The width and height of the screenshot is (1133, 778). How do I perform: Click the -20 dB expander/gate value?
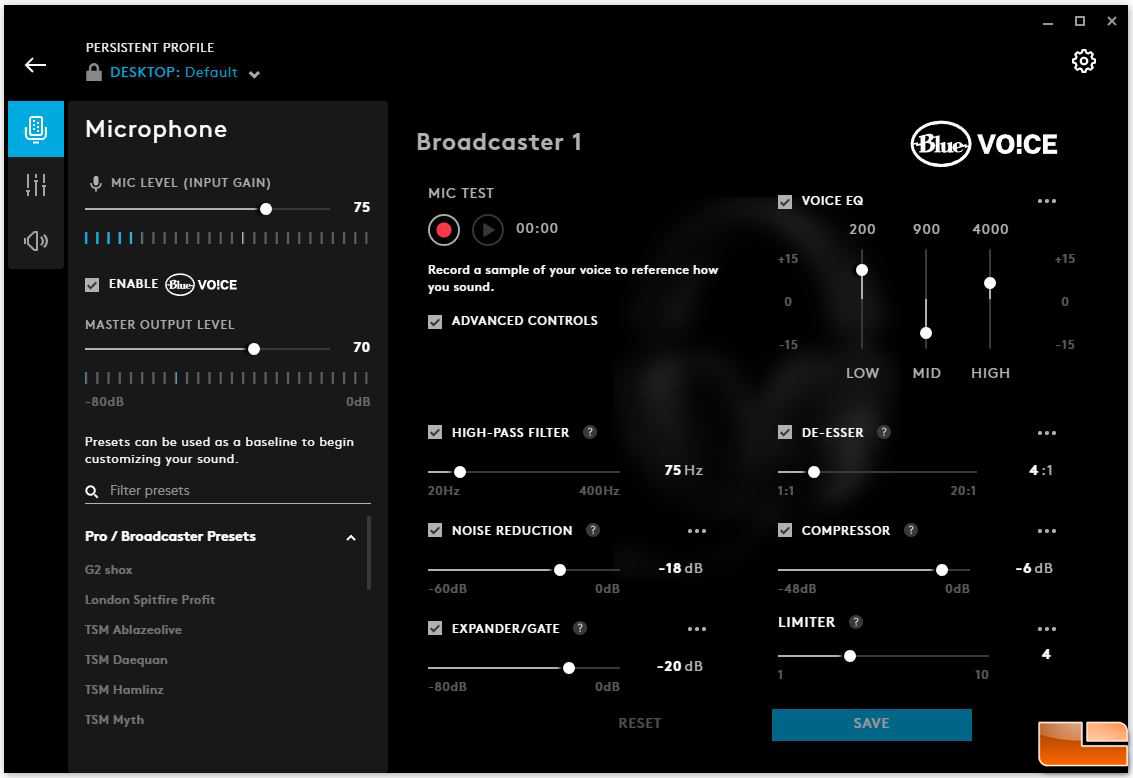679,666
